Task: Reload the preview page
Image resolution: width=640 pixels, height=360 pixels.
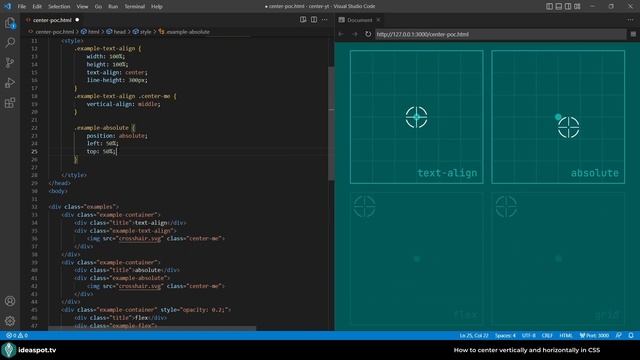Action: pyautogui.click(x=368, y=34)
